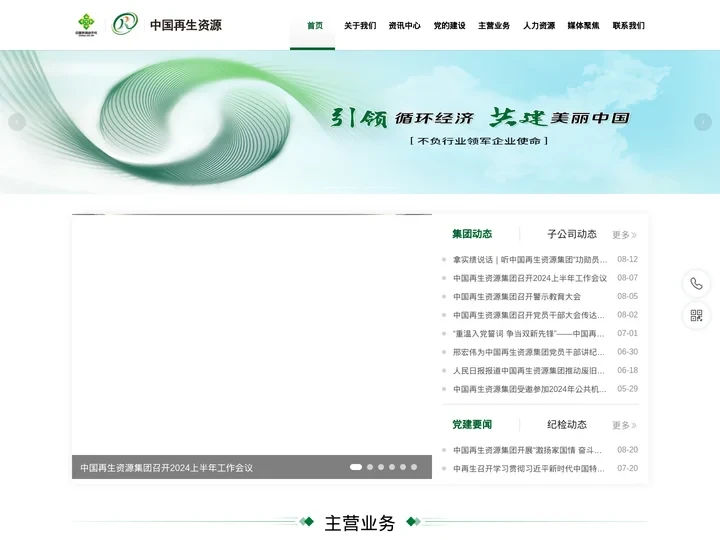The height and width of the screenshot is (540, 720).
Task: Click slideshow caption 中国再生资源集团召开2024上半年工作会议
Action: 167,468
